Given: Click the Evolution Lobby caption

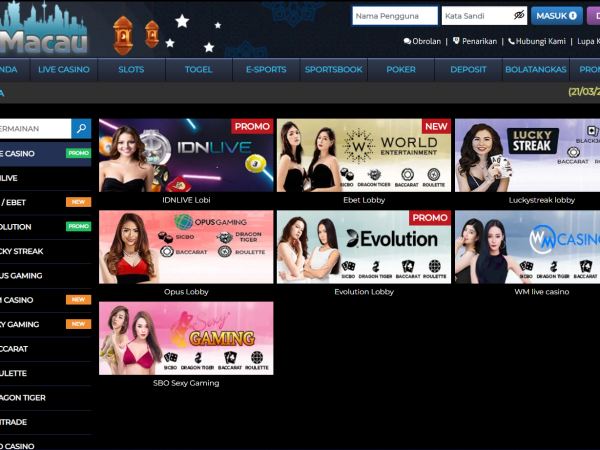Looking at the screenshot, I should [x=364, y=292].
